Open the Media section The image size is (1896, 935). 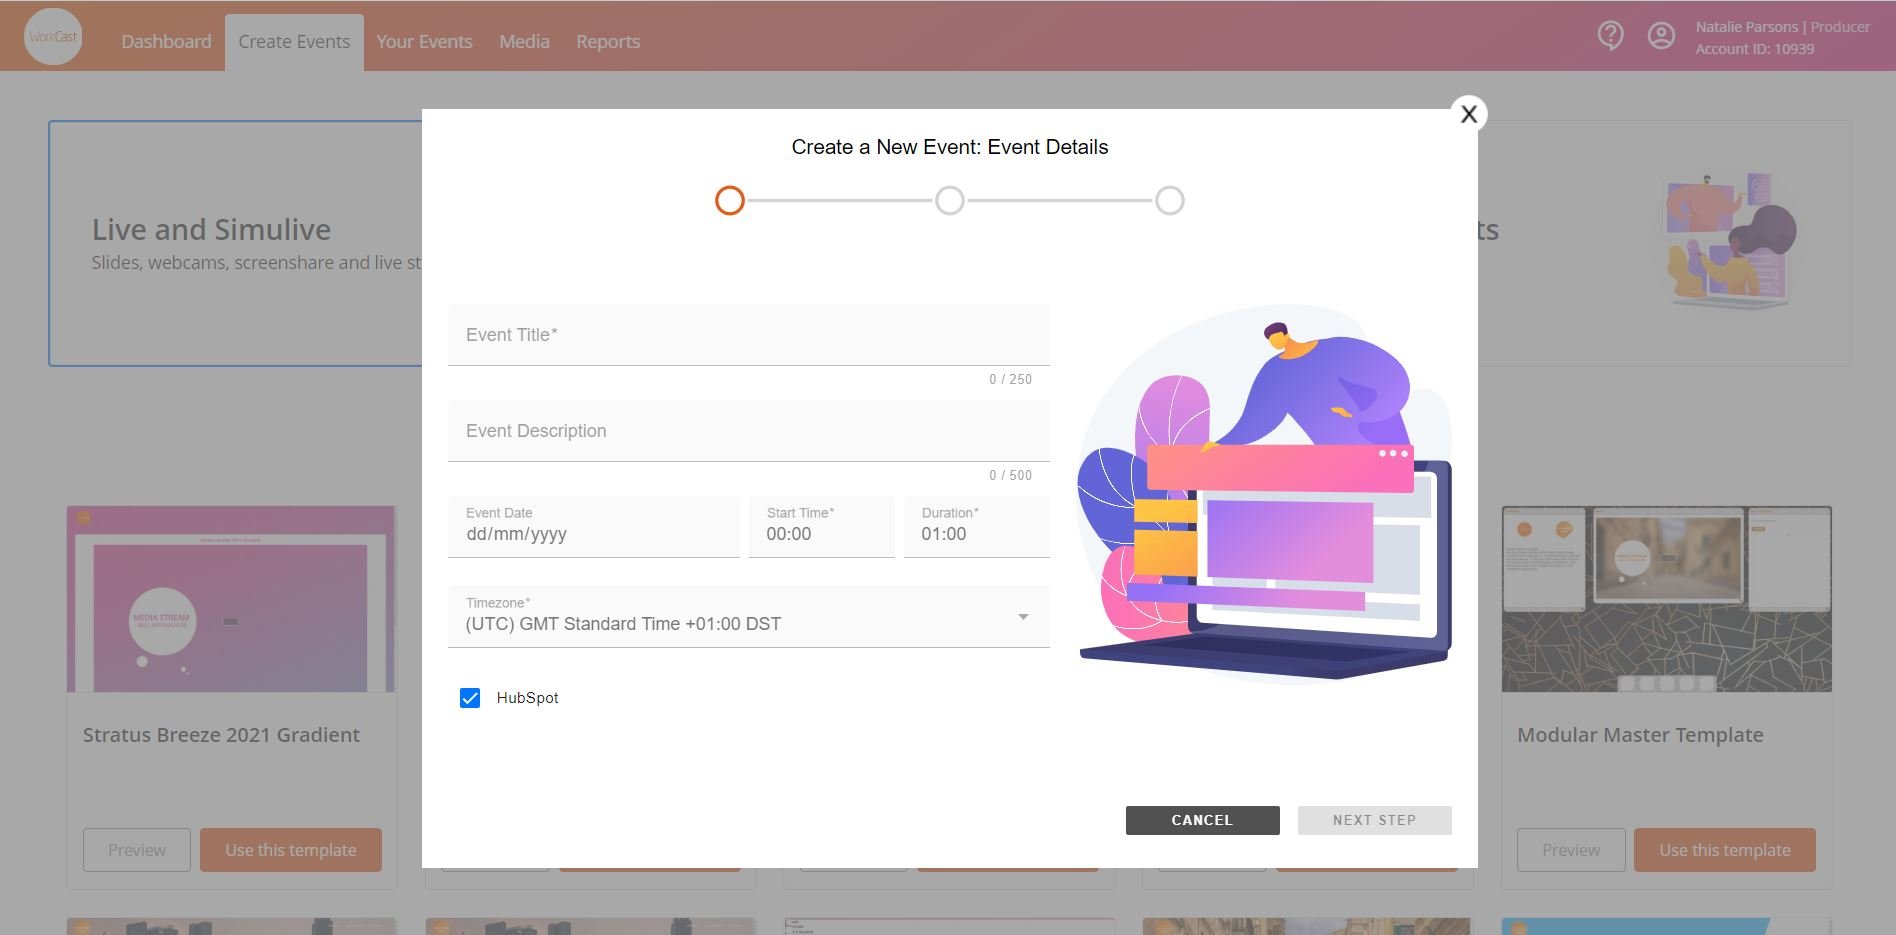(524, 41)
